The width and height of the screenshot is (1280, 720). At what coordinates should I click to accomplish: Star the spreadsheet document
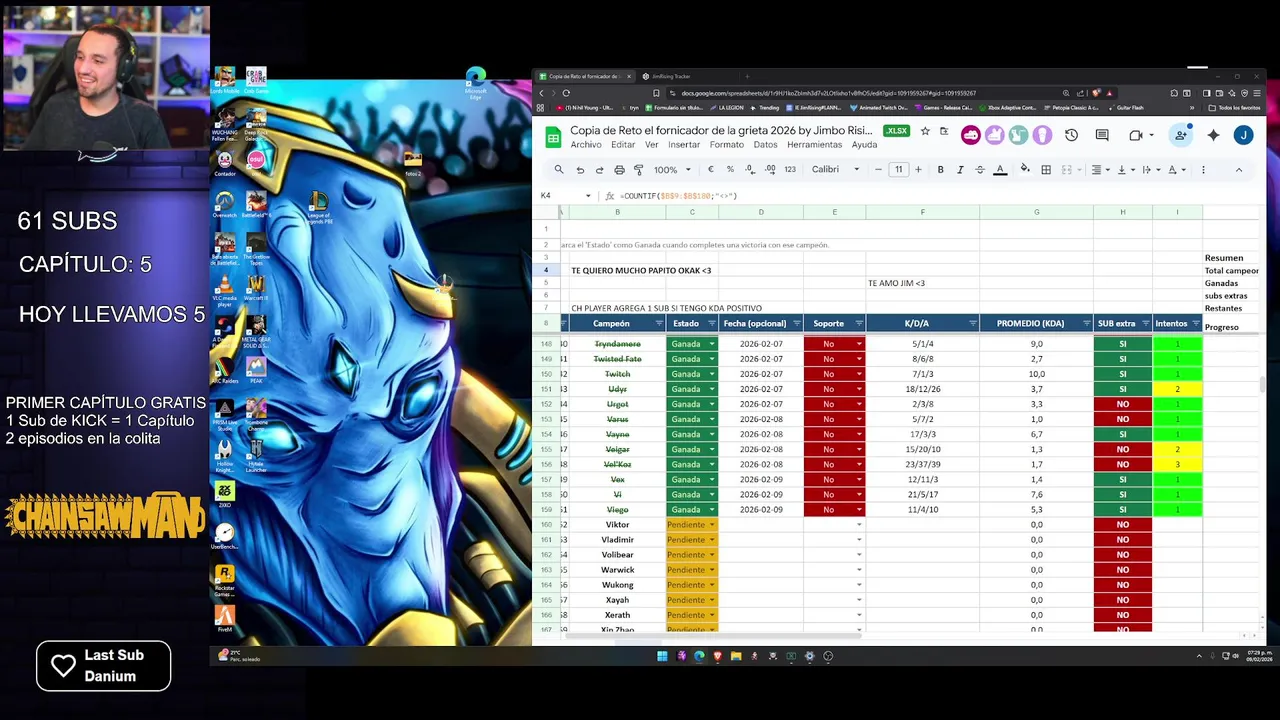coord(925,131)
